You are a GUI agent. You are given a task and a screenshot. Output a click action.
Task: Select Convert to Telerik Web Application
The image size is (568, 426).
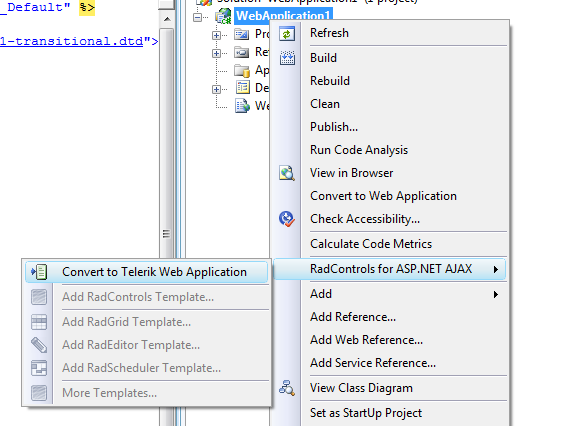[147, 272]
